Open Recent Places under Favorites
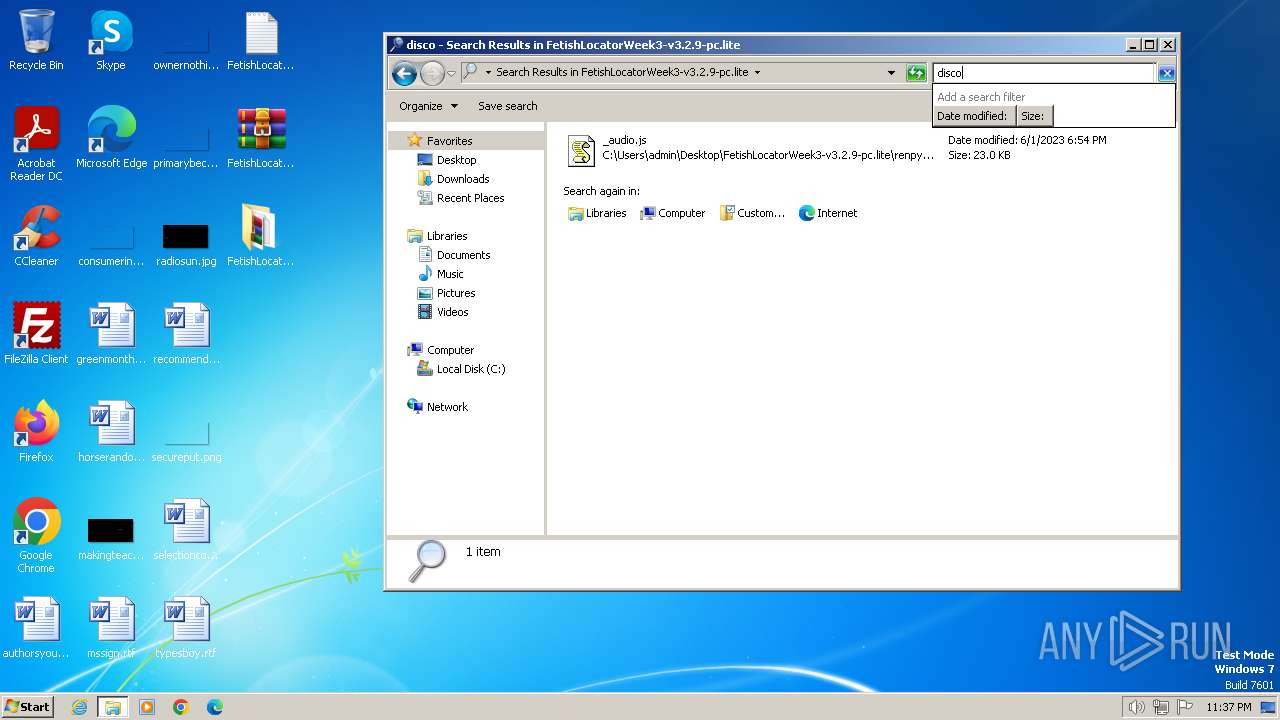Viewport: 1280px width, 720px height. coord(470,198)
